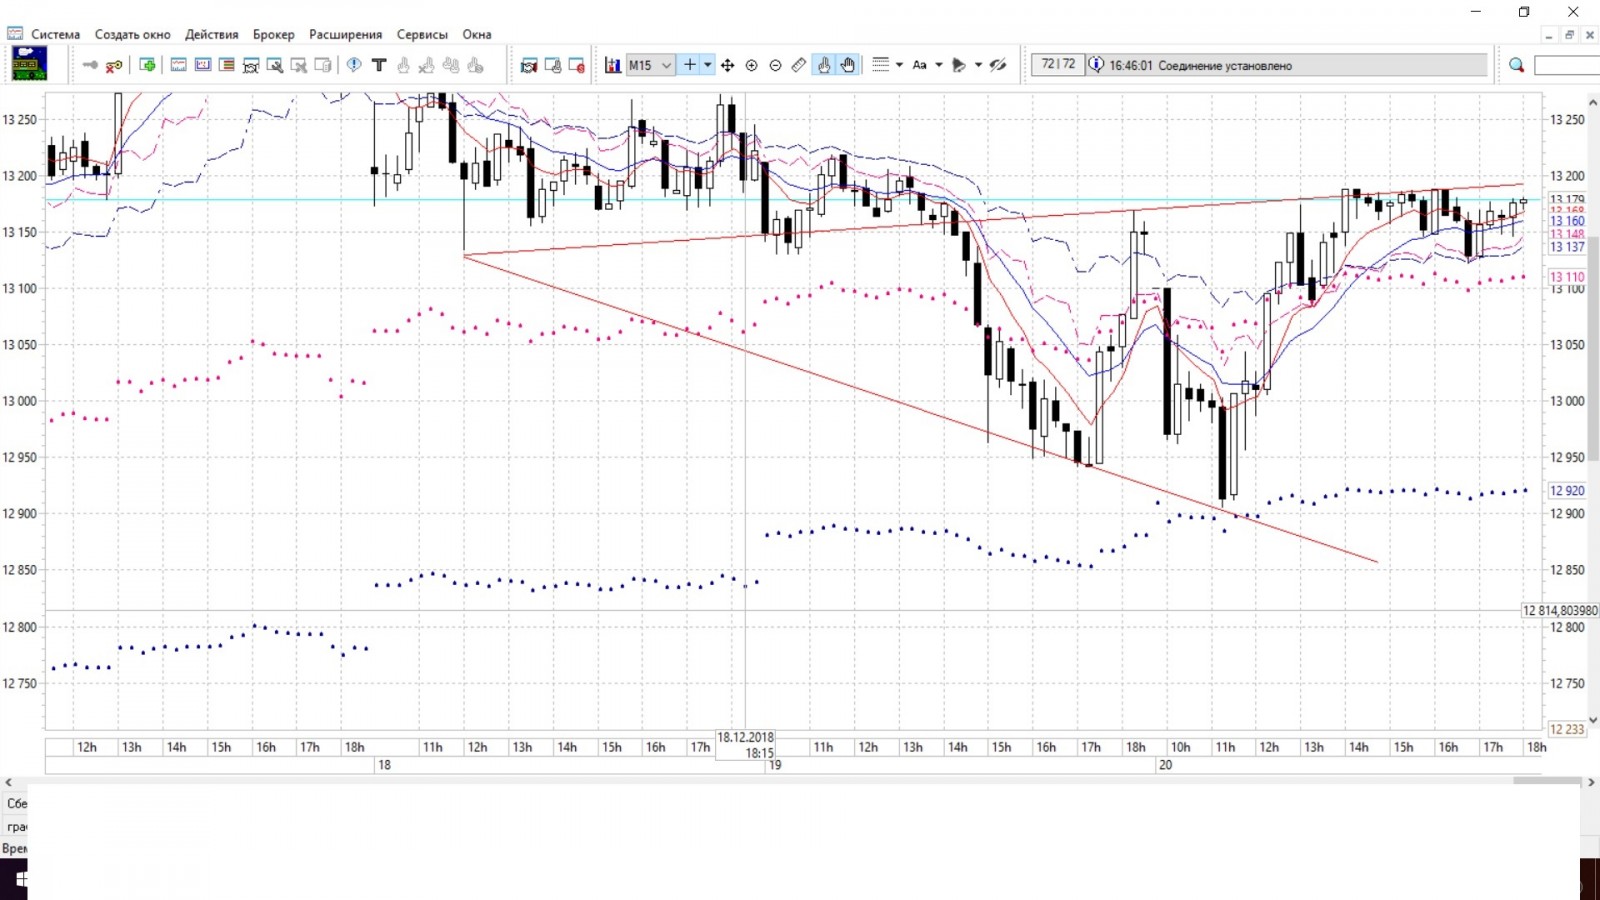
Task: Select the four-arrow move chart tool
Action: pos(728,65)
